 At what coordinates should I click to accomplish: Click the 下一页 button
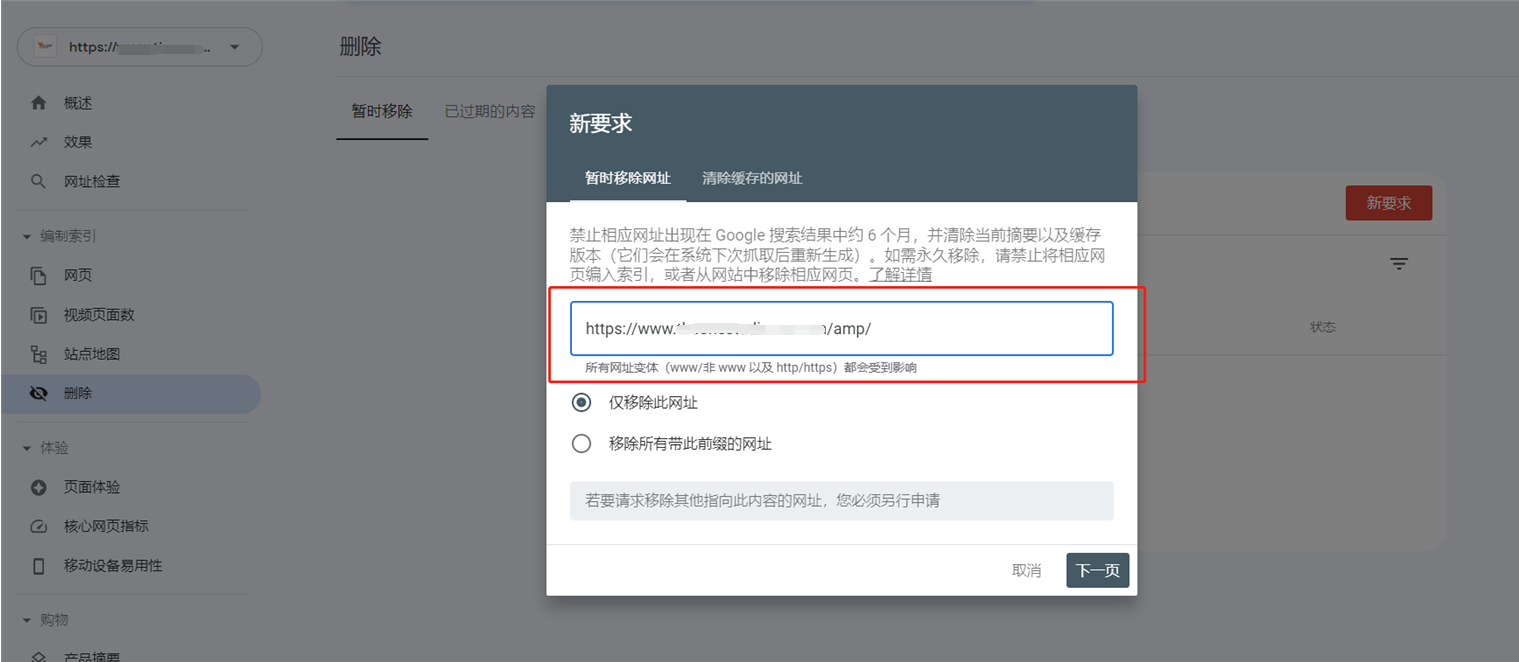[x=1097, y=570]
